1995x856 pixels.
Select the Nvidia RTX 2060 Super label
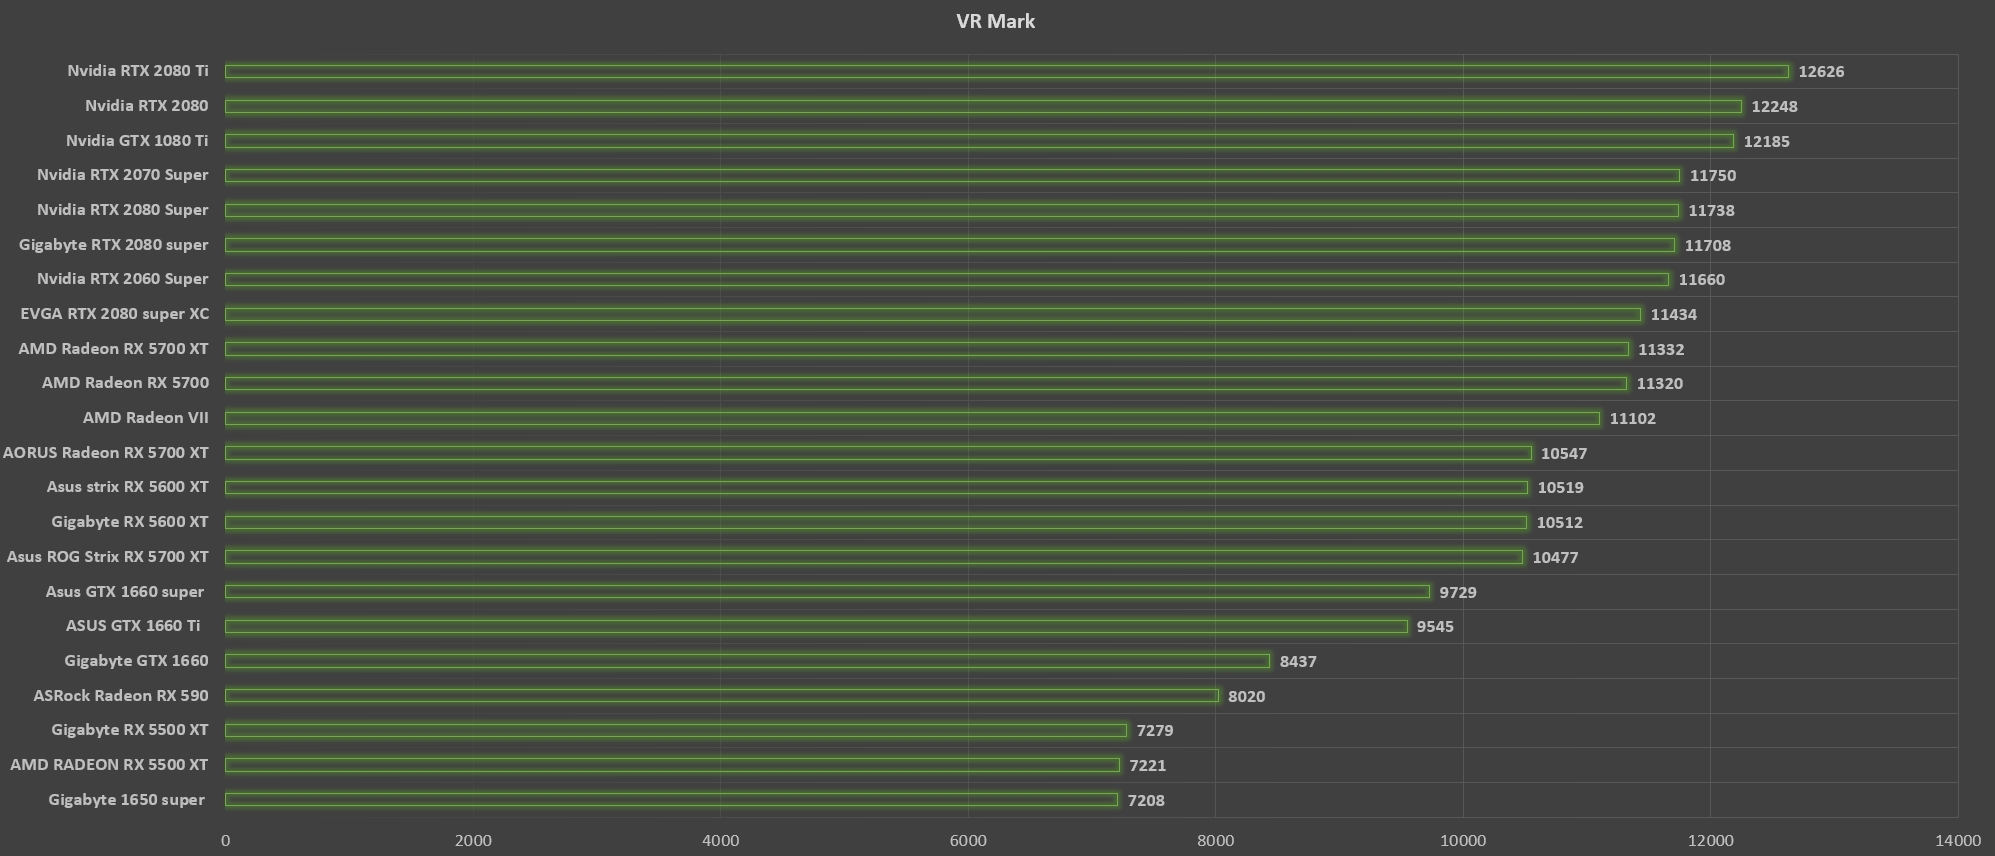(123, 279)
